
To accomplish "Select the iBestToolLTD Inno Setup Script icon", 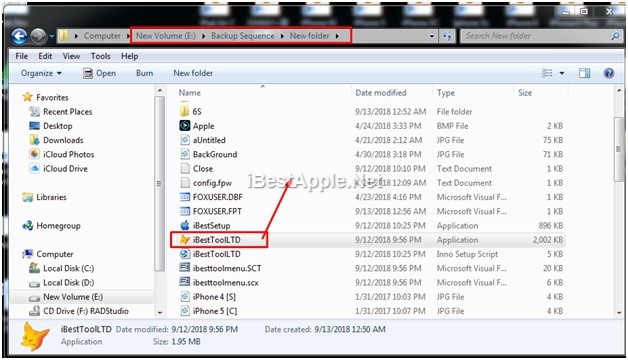I will coord(185,254).
